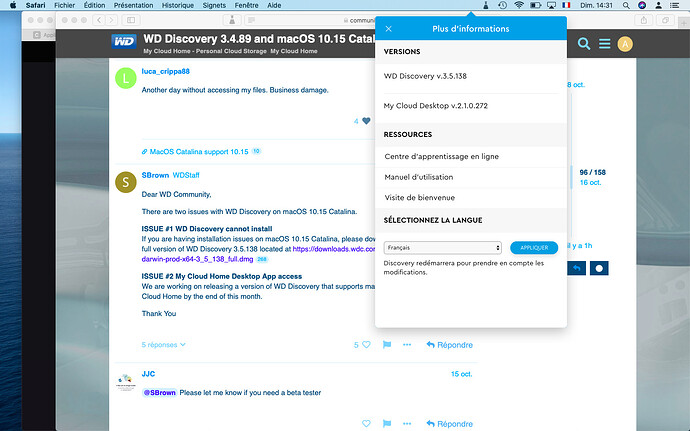Select My Cloud Desktop v.2.1.0.272 text
Viewport: 690px width, 431px height.
[436, 106]
